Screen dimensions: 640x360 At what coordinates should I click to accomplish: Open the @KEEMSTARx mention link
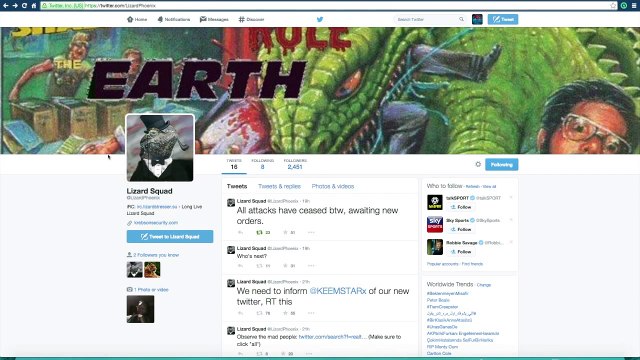click(338, 291)
